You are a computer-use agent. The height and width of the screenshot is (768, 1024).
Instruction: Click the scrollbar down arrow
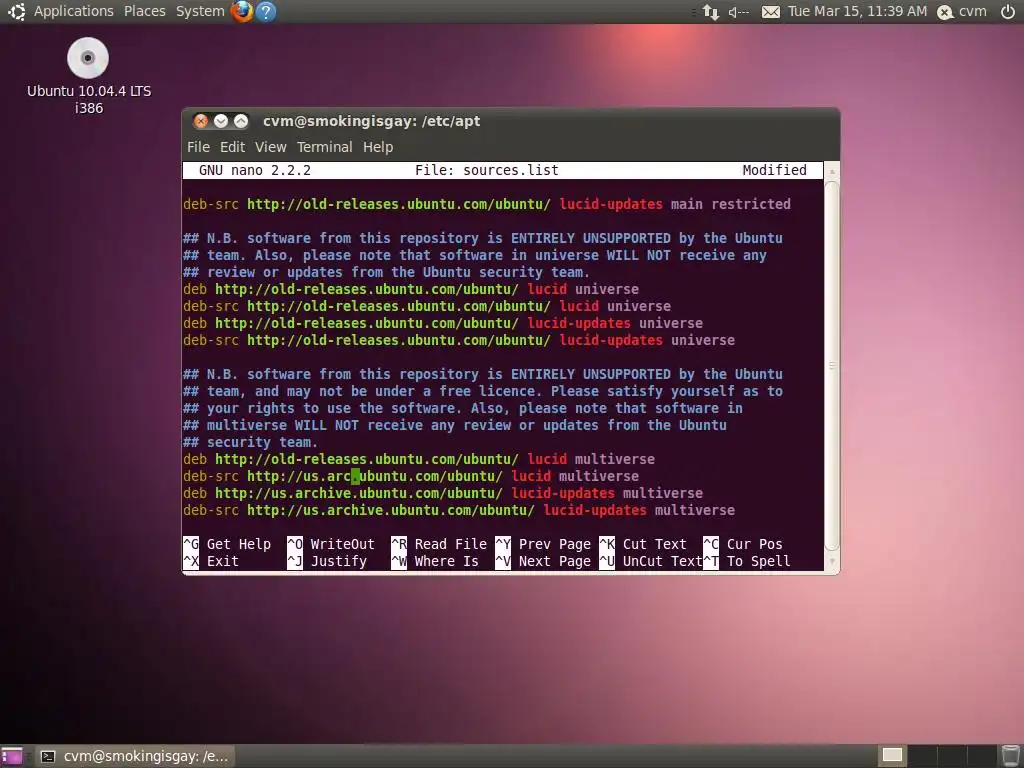[832, 561]
